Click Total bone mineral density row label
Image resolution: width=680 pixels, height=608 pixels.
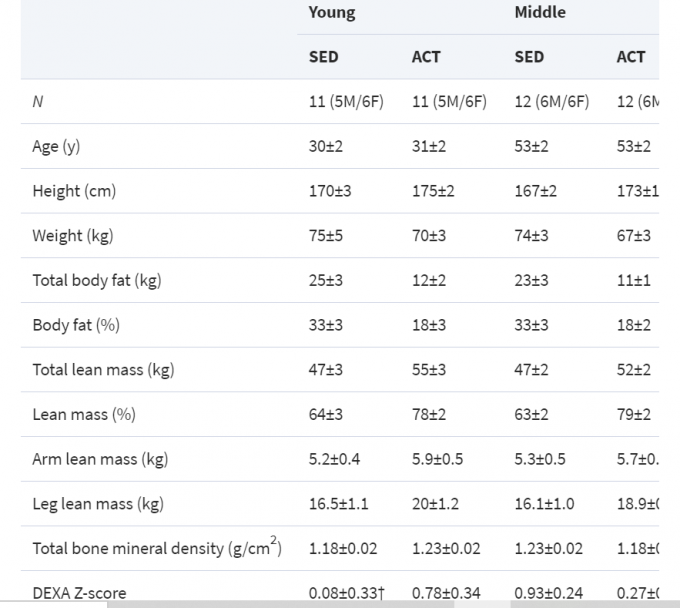[156, 548]
